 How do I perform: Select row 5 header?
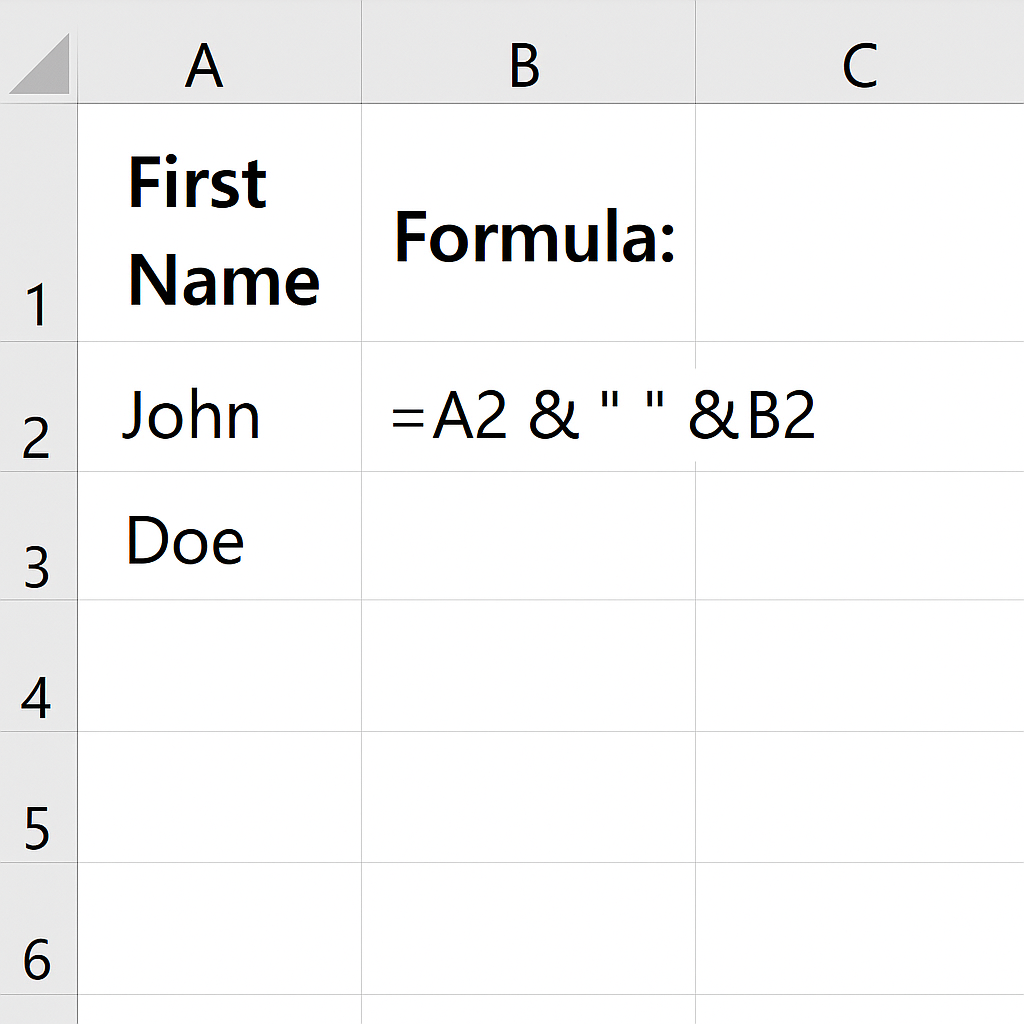(x=39, y=797)
